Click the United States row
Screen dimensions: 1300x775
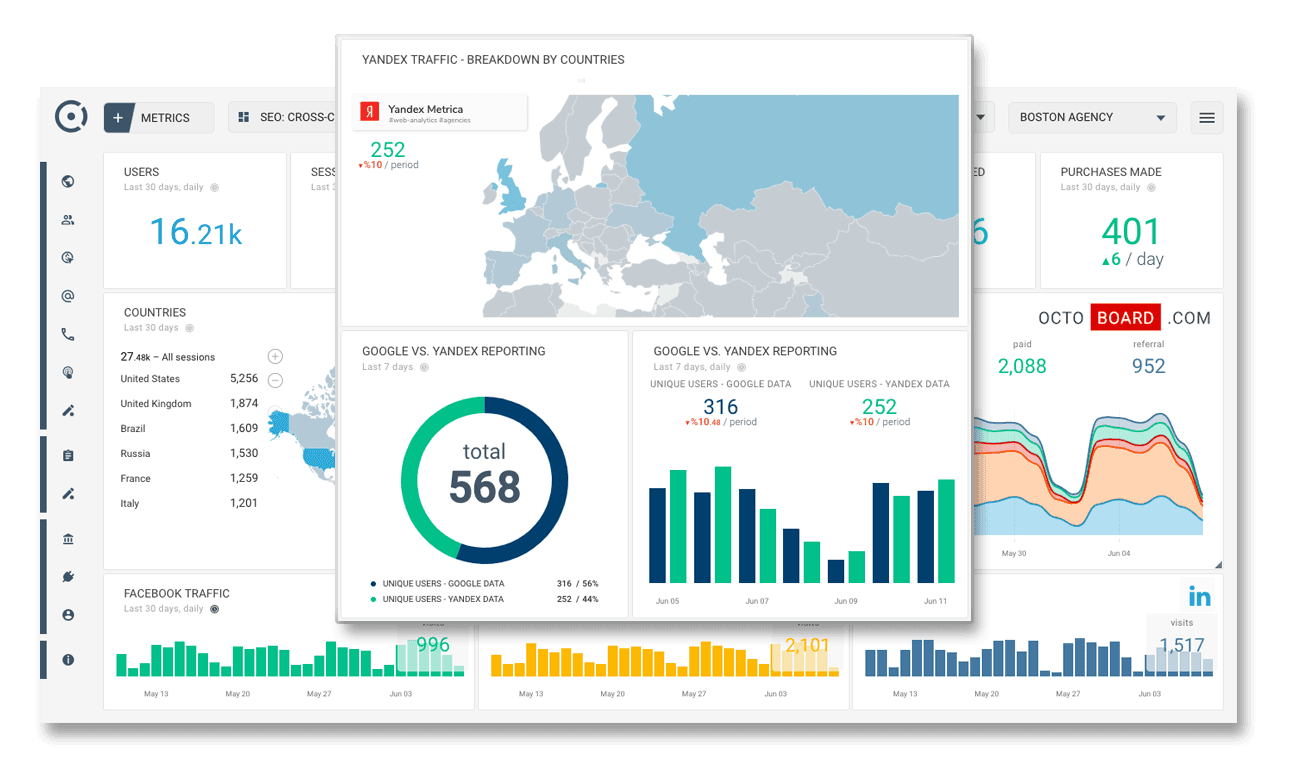pyautogui.click(x=189, y=379)
